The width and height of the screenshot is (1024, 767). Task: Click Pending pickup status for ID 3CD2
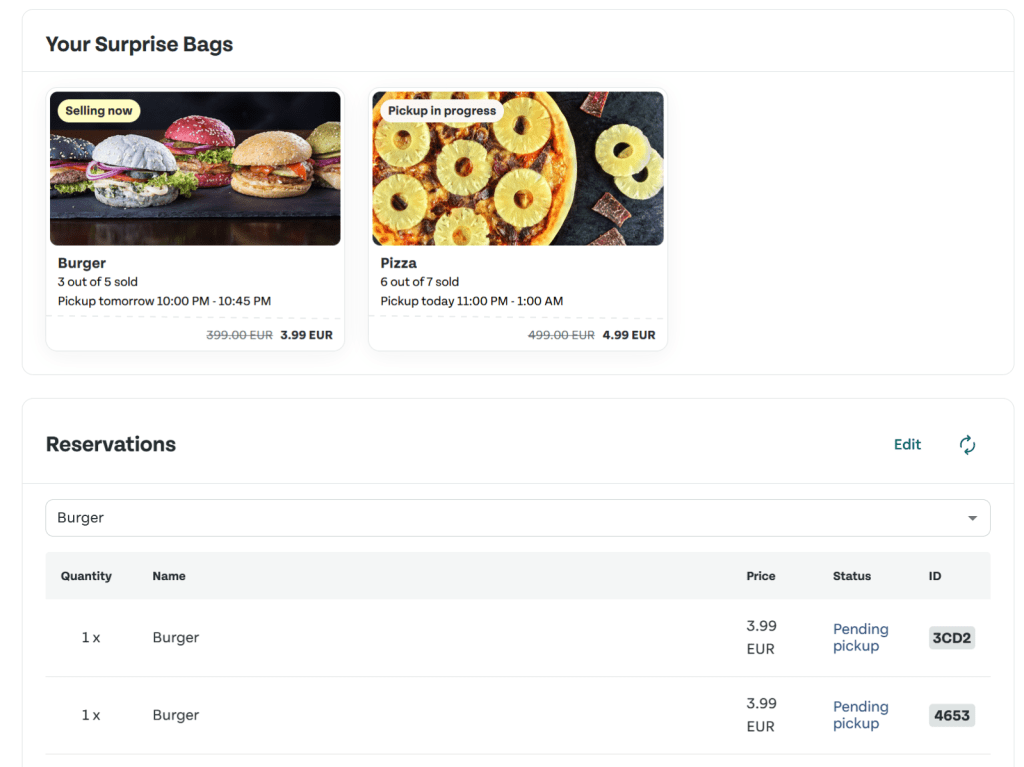point(860,637)
